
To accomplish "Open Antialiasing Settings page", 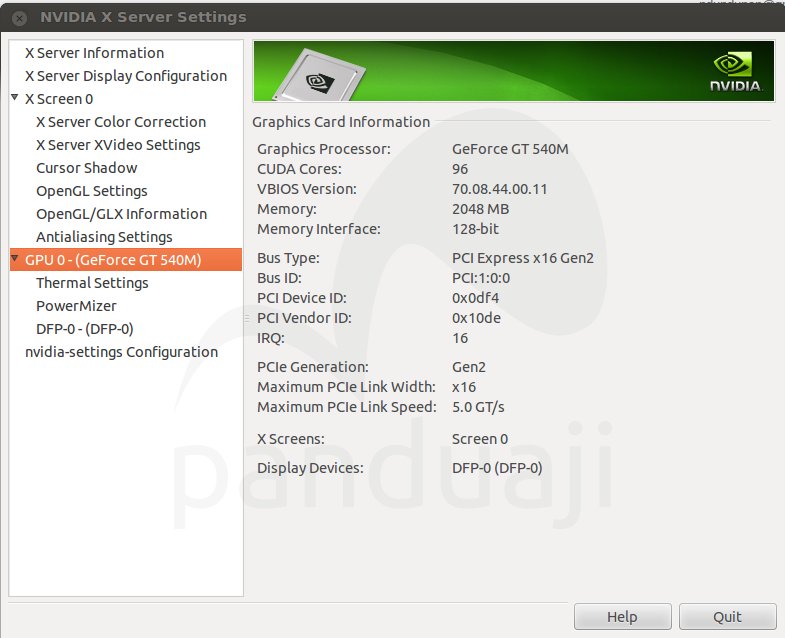I will (104, 237).
